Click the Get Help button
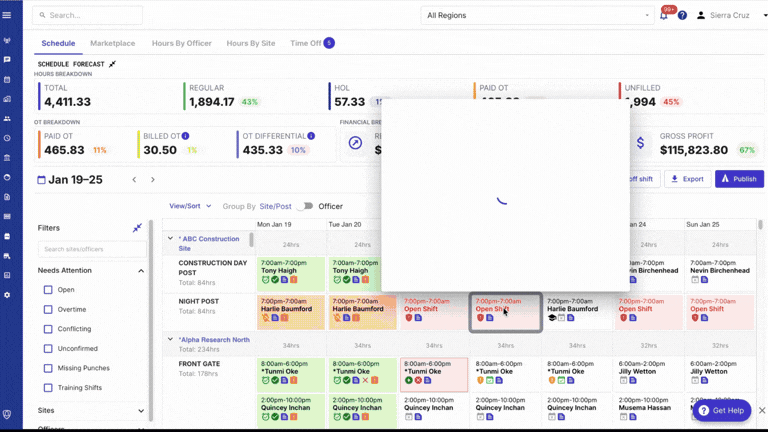Image resolution: width=768 pixels, height=432 pixels. (x=722, y=410)
